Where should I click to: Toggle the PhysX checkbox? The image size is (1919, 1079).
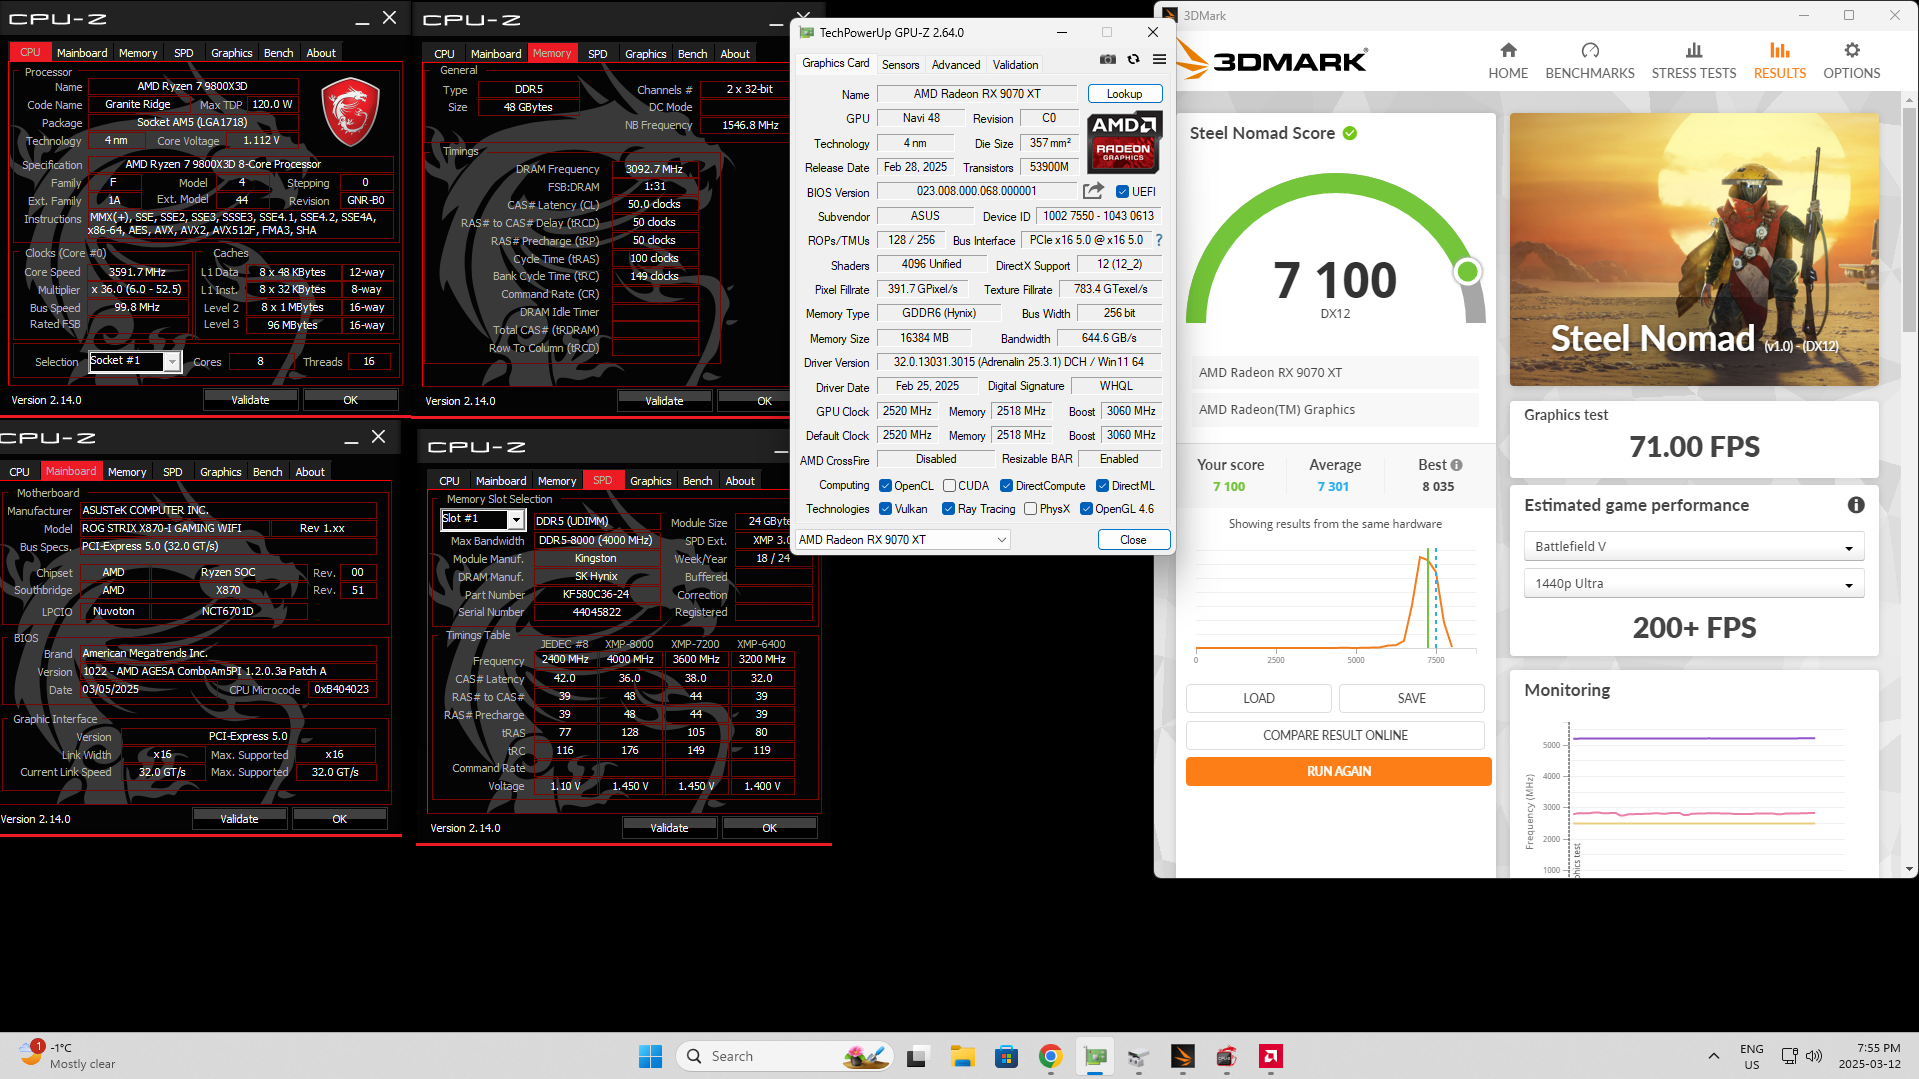click(1030, 509)
